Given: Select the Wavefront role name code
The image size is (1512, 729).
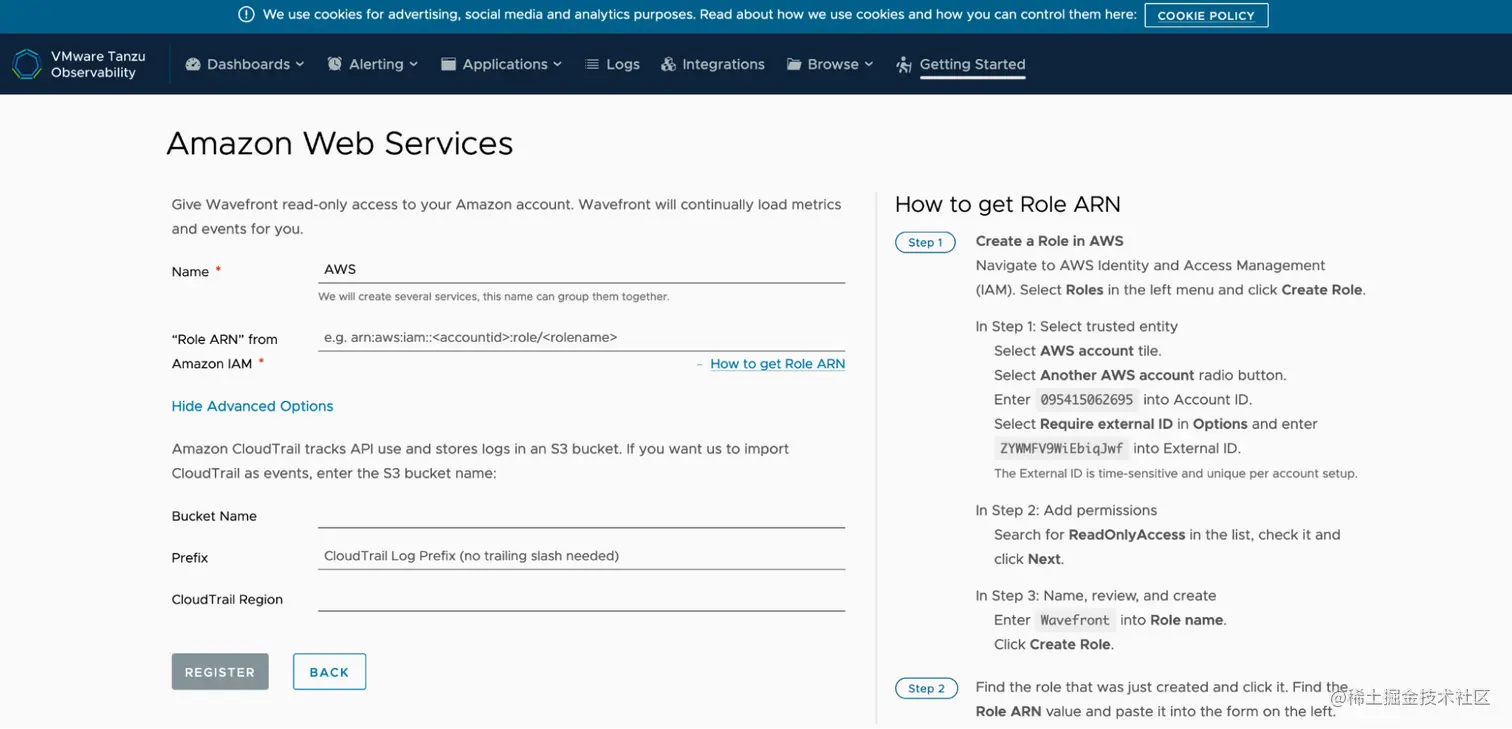Looking at the screenshot, I should point(1075,620).
